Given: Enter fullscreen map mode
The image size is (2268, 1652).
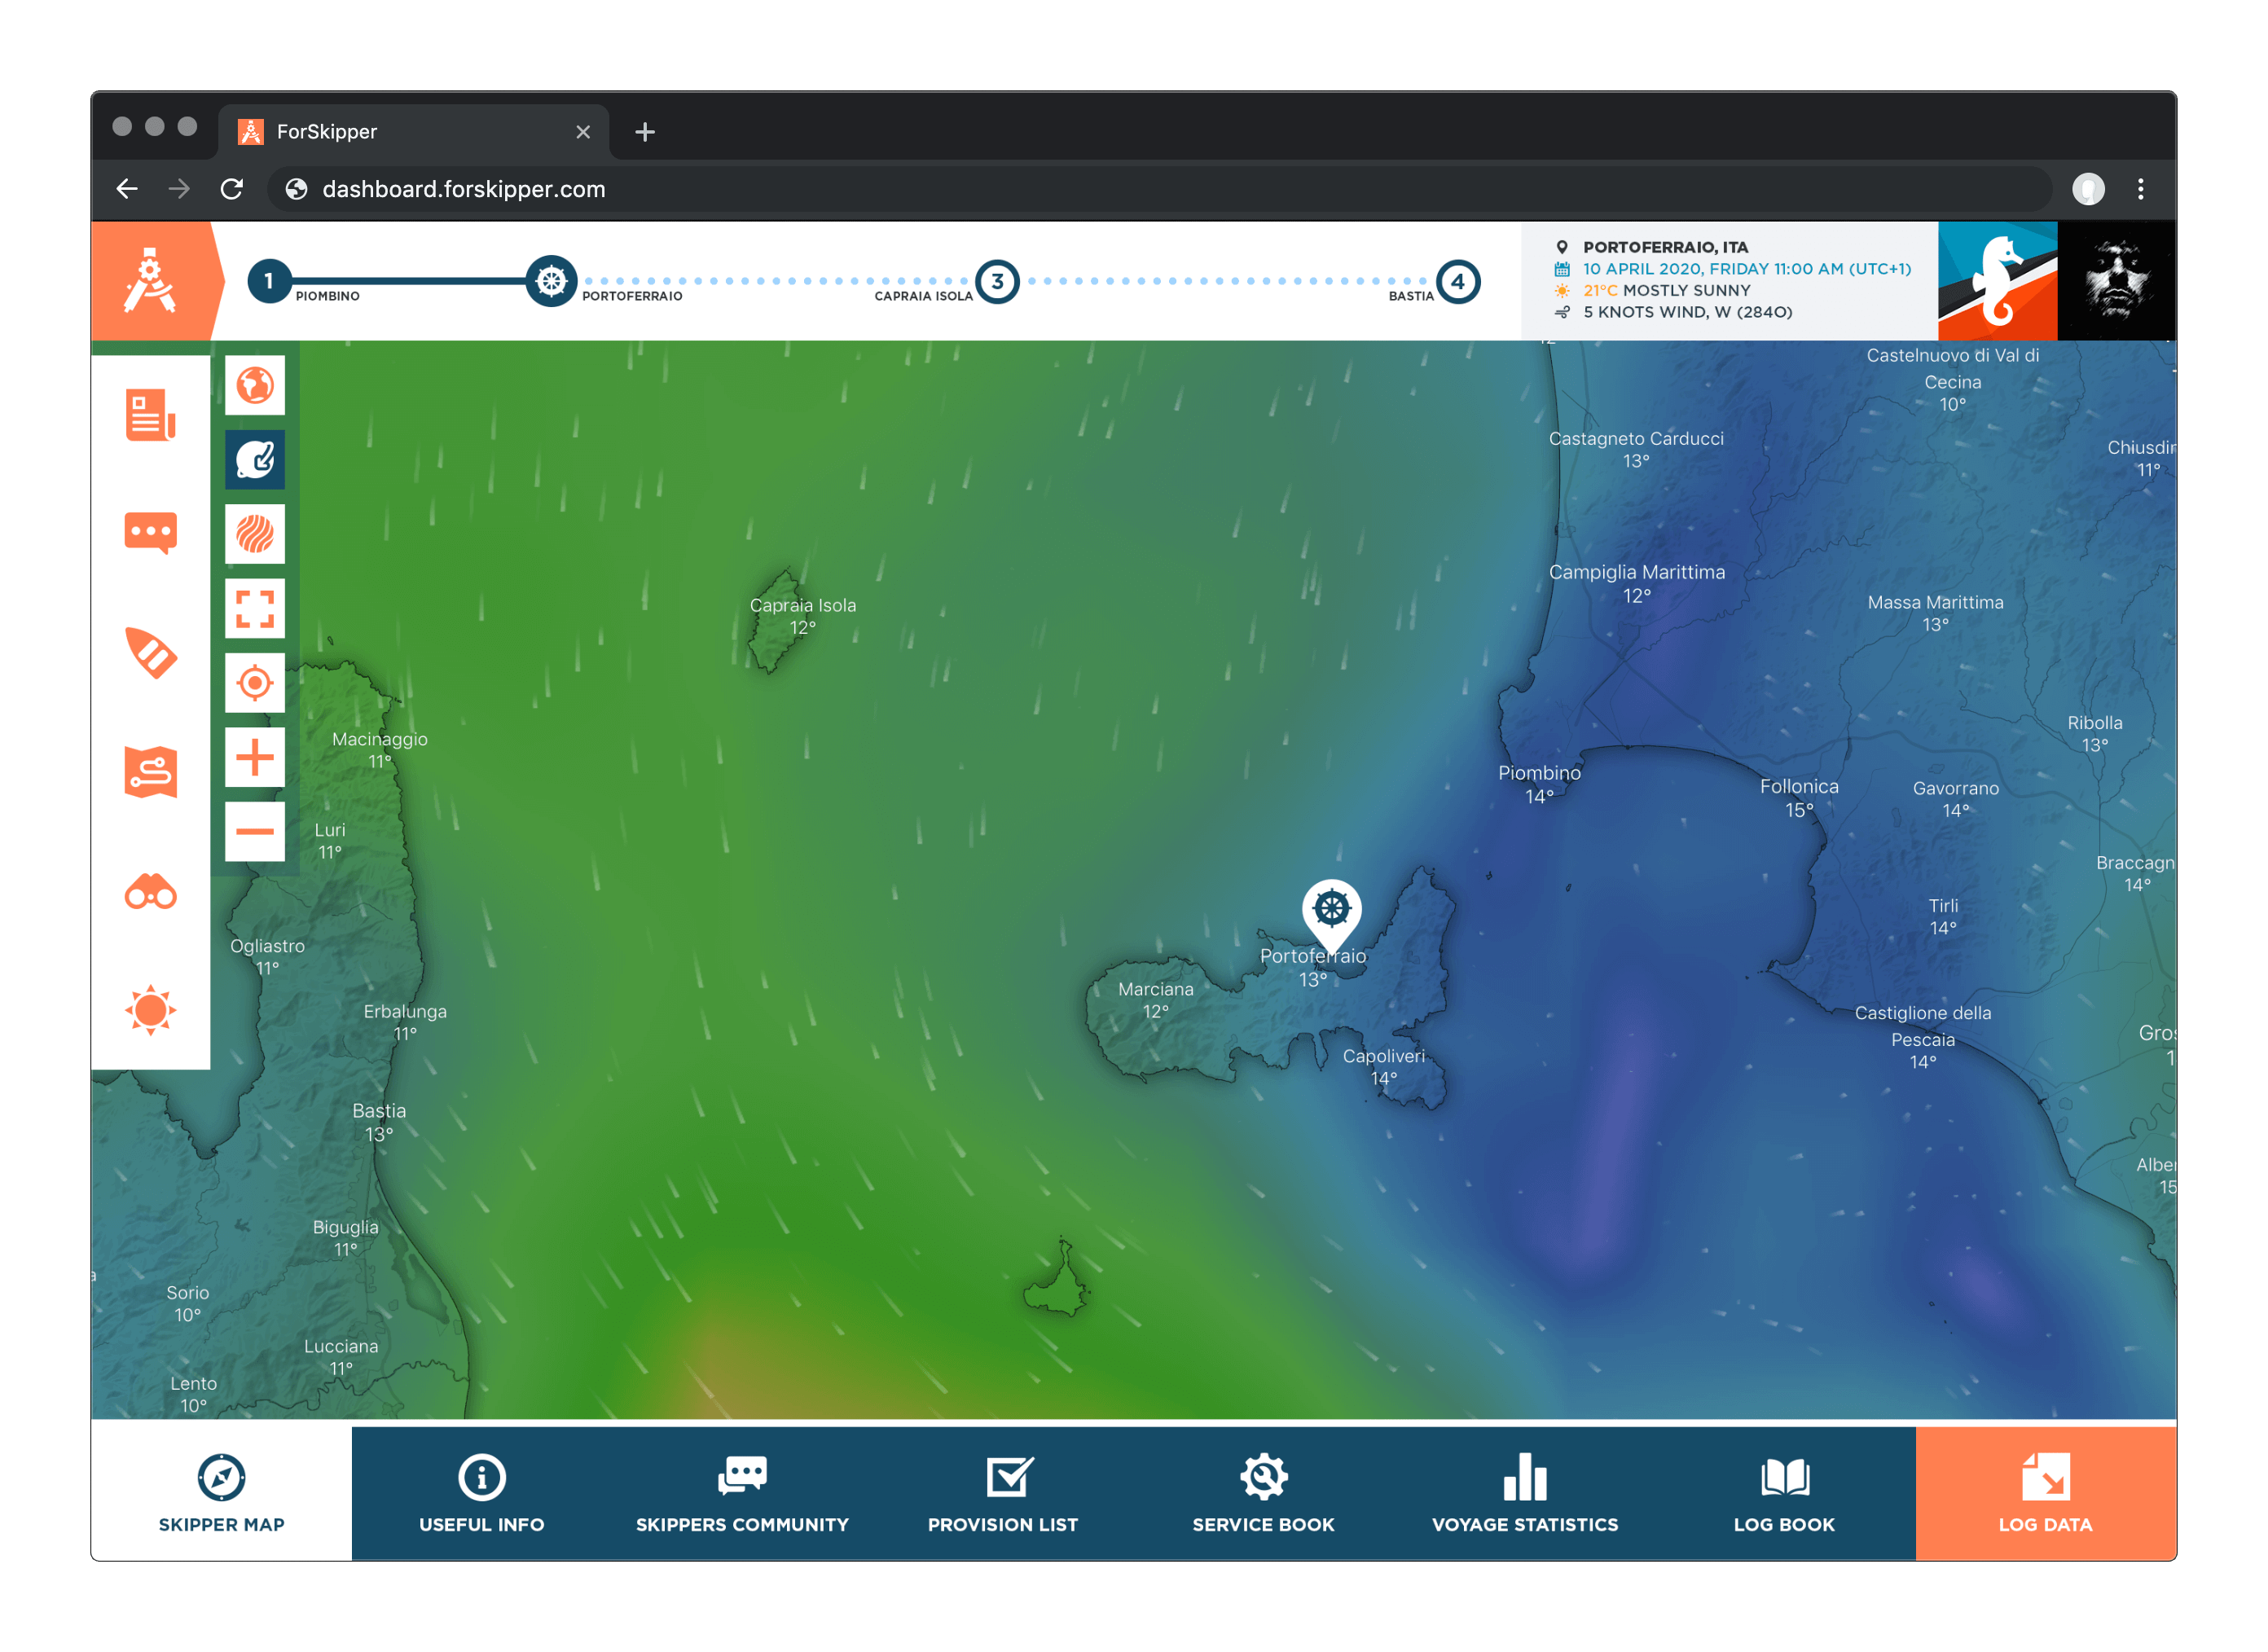Looking at the screenshot, I should 255,608.
